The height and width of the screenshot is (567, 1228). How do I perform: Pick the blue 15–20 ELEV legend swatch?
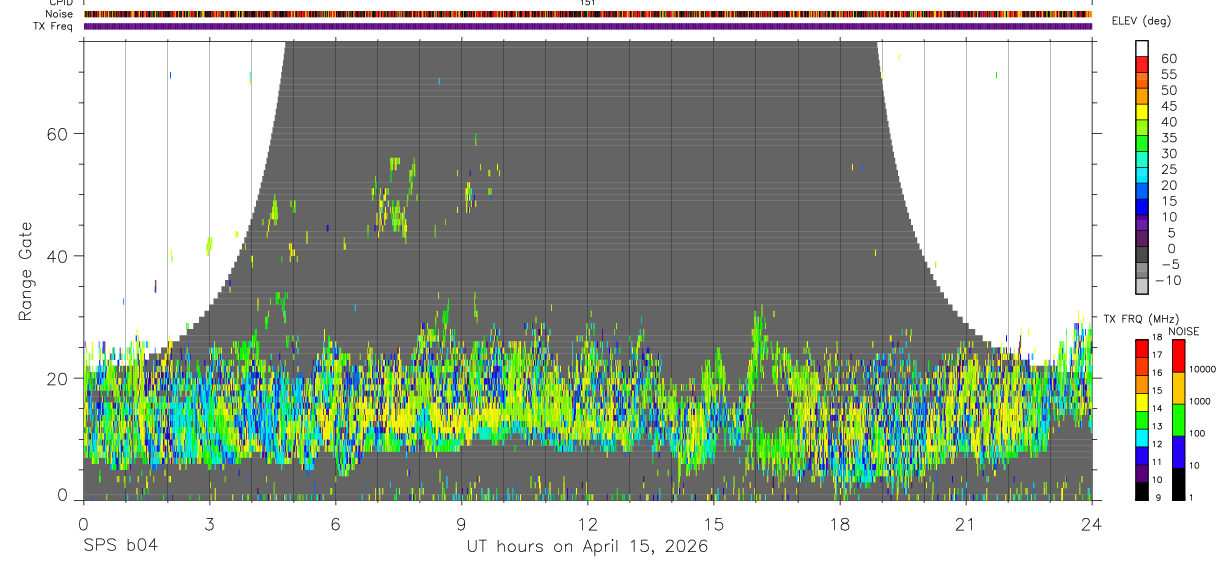click(1142, 193)
